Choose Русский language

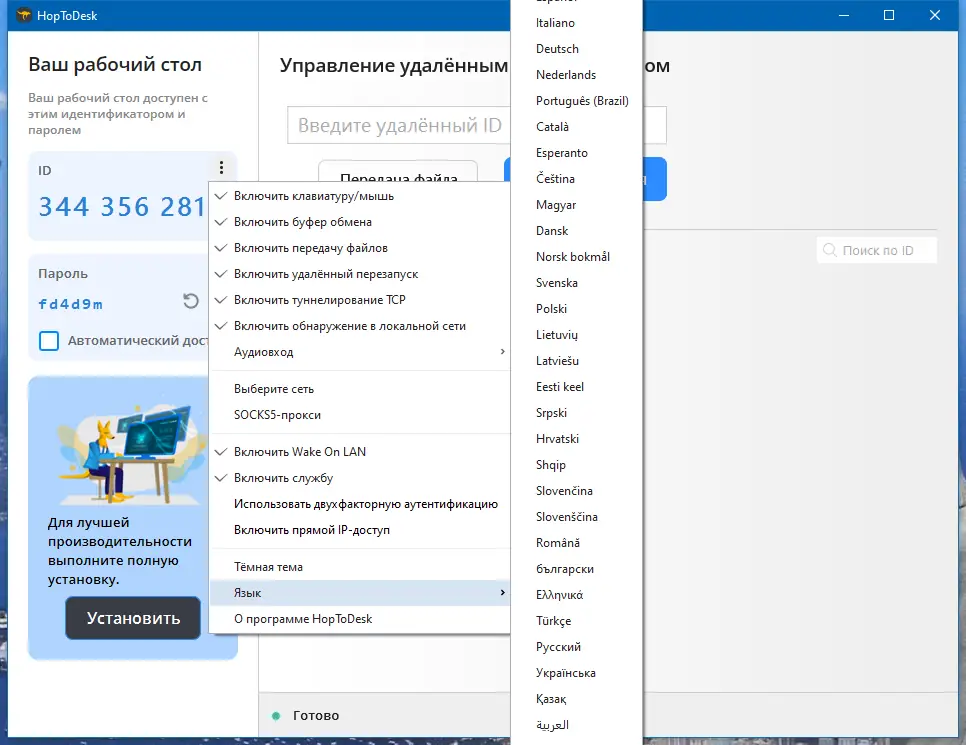click(577, 647)
